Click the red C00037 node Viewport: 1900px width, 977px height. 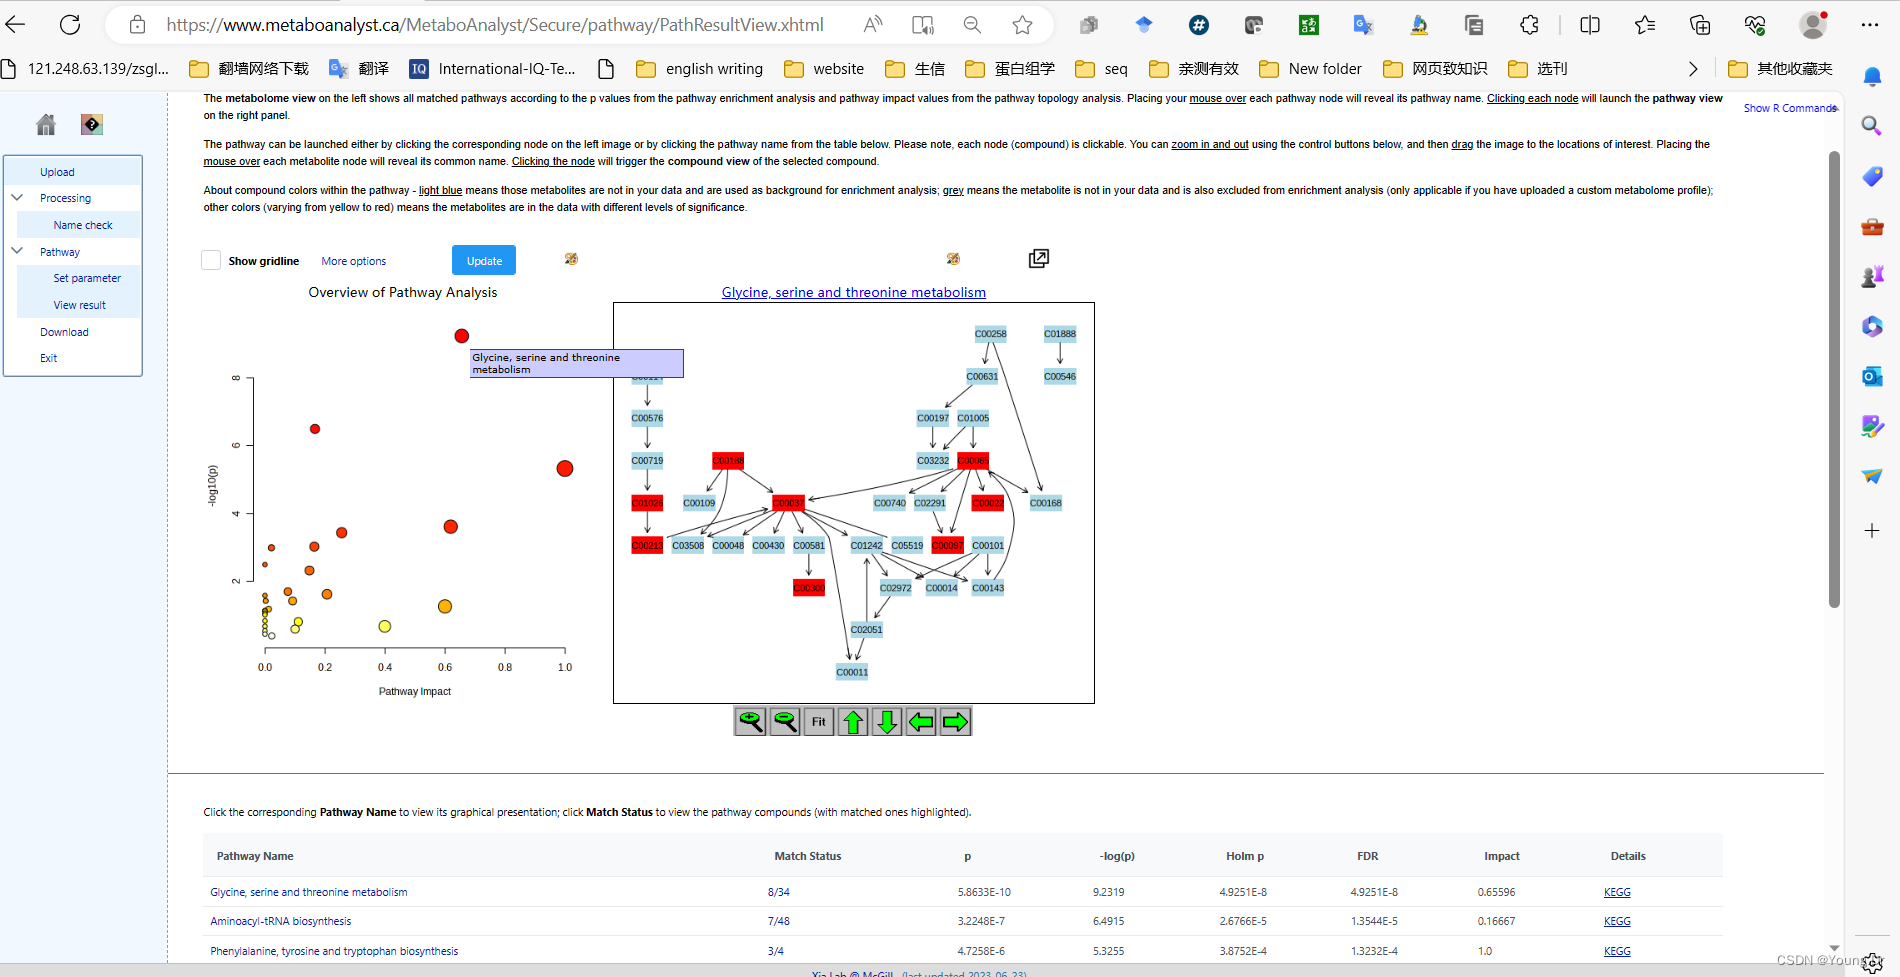tap(788, 502)
